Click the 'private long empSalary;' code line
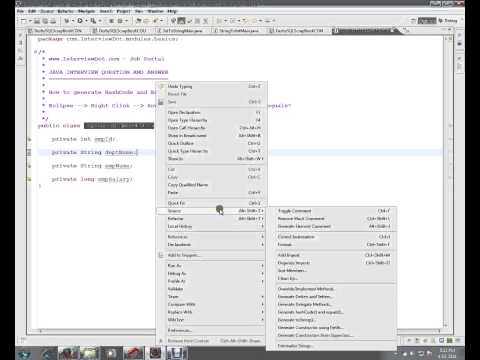This screenshot has height=360, width=480. coord(92,179)
